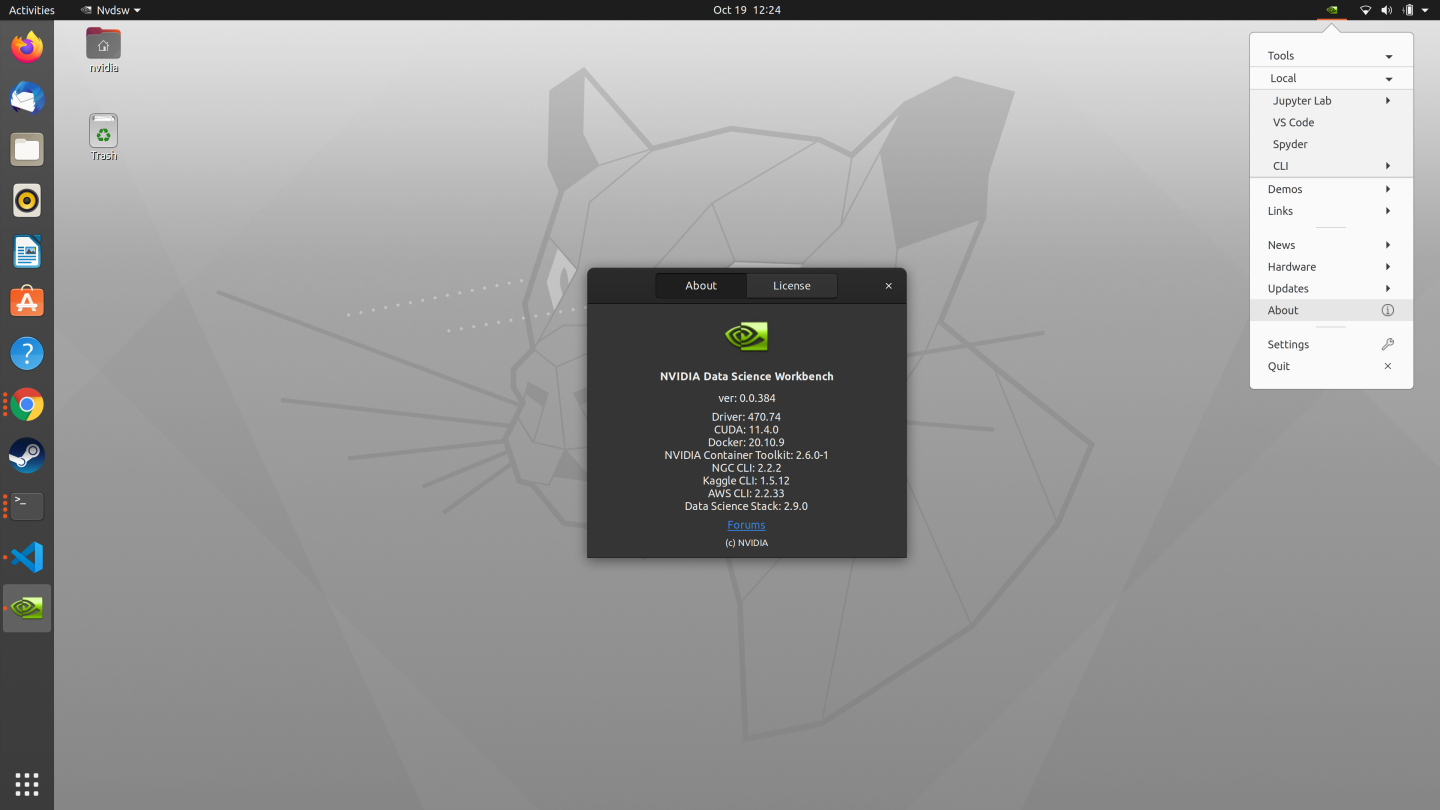
Task: Open Ubuntu Software from the dock
Action: (x=27, y=302)
